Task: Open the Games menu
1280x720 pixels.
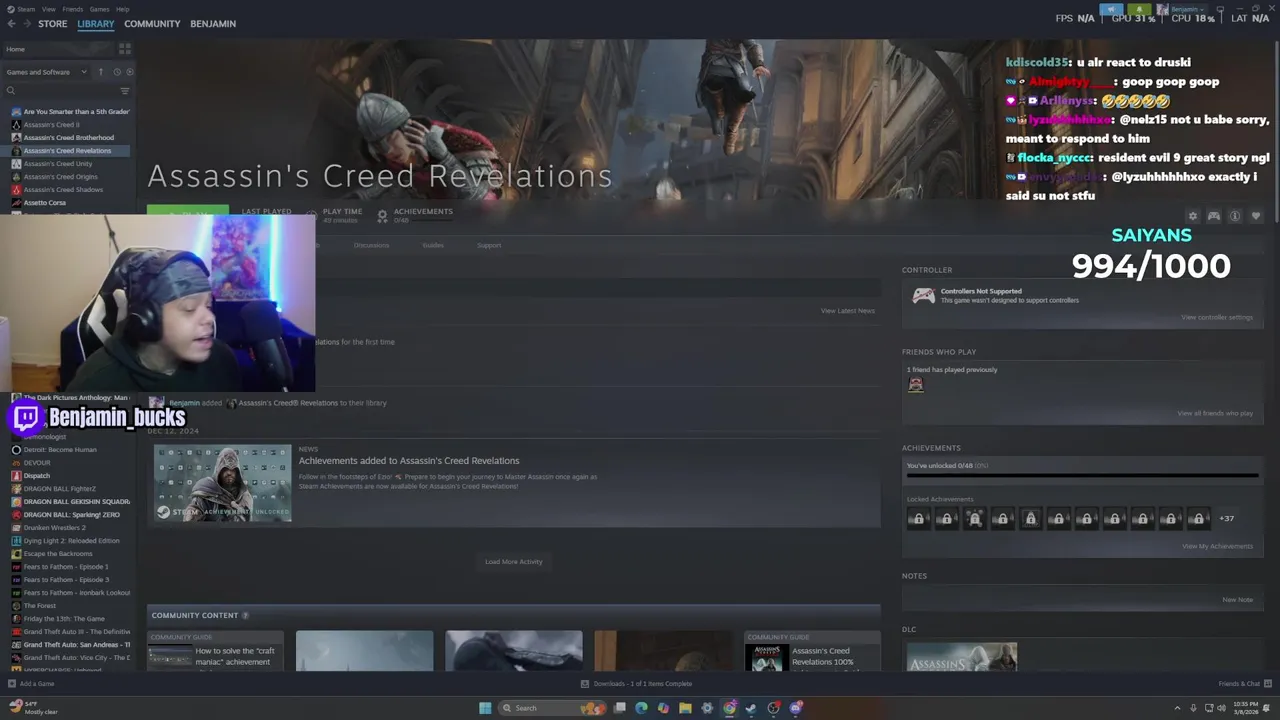Action: [x=99, y=9]
